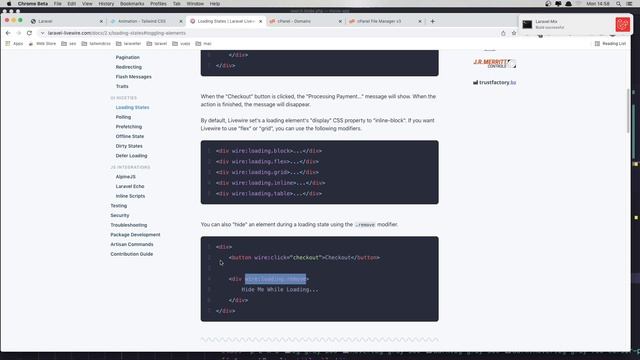Open the Web Store bookmark
This screenshot has width=640, height=360.
coord(42,44)
